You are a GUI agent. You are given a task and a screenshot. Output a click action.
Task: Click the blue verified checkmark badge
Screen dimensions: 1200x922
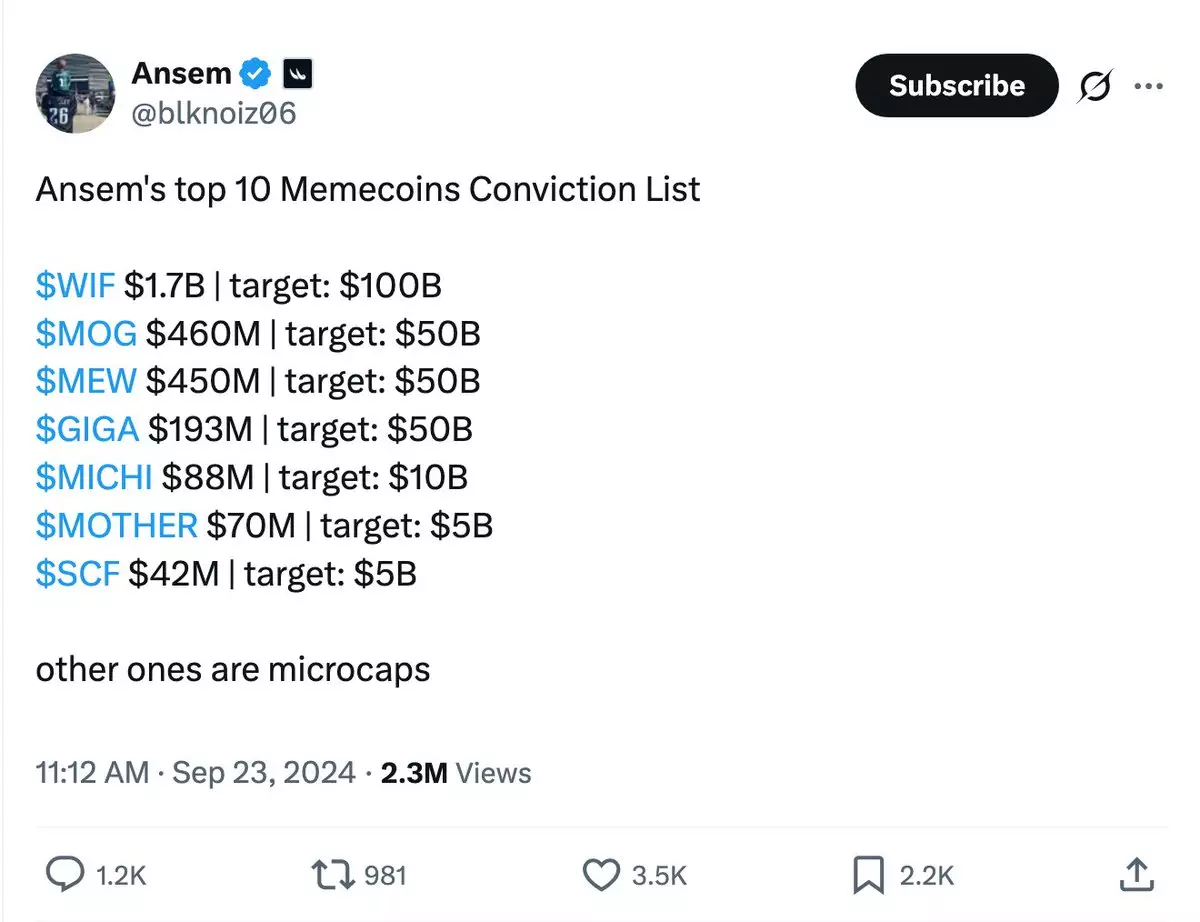257,73
